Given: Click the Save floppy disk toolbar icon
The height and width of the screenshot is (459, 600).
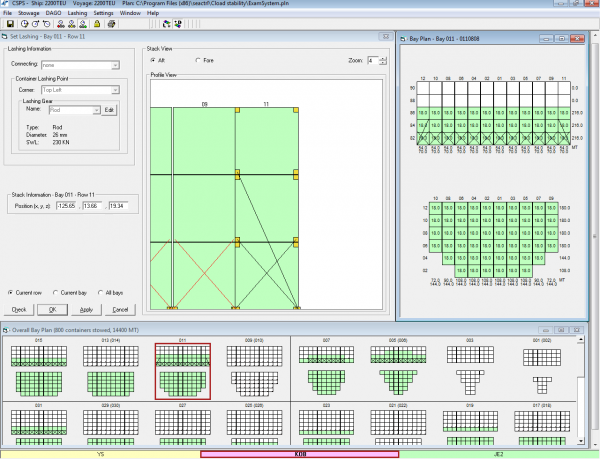Looking at the screenshot, I should (8, 24).
